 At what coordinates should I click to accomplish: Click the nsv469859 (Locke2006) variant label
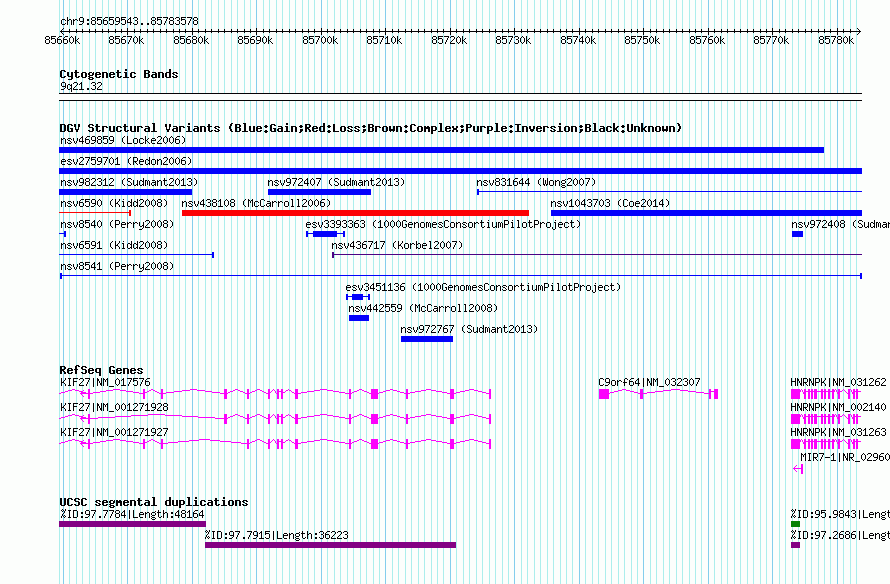123,140
